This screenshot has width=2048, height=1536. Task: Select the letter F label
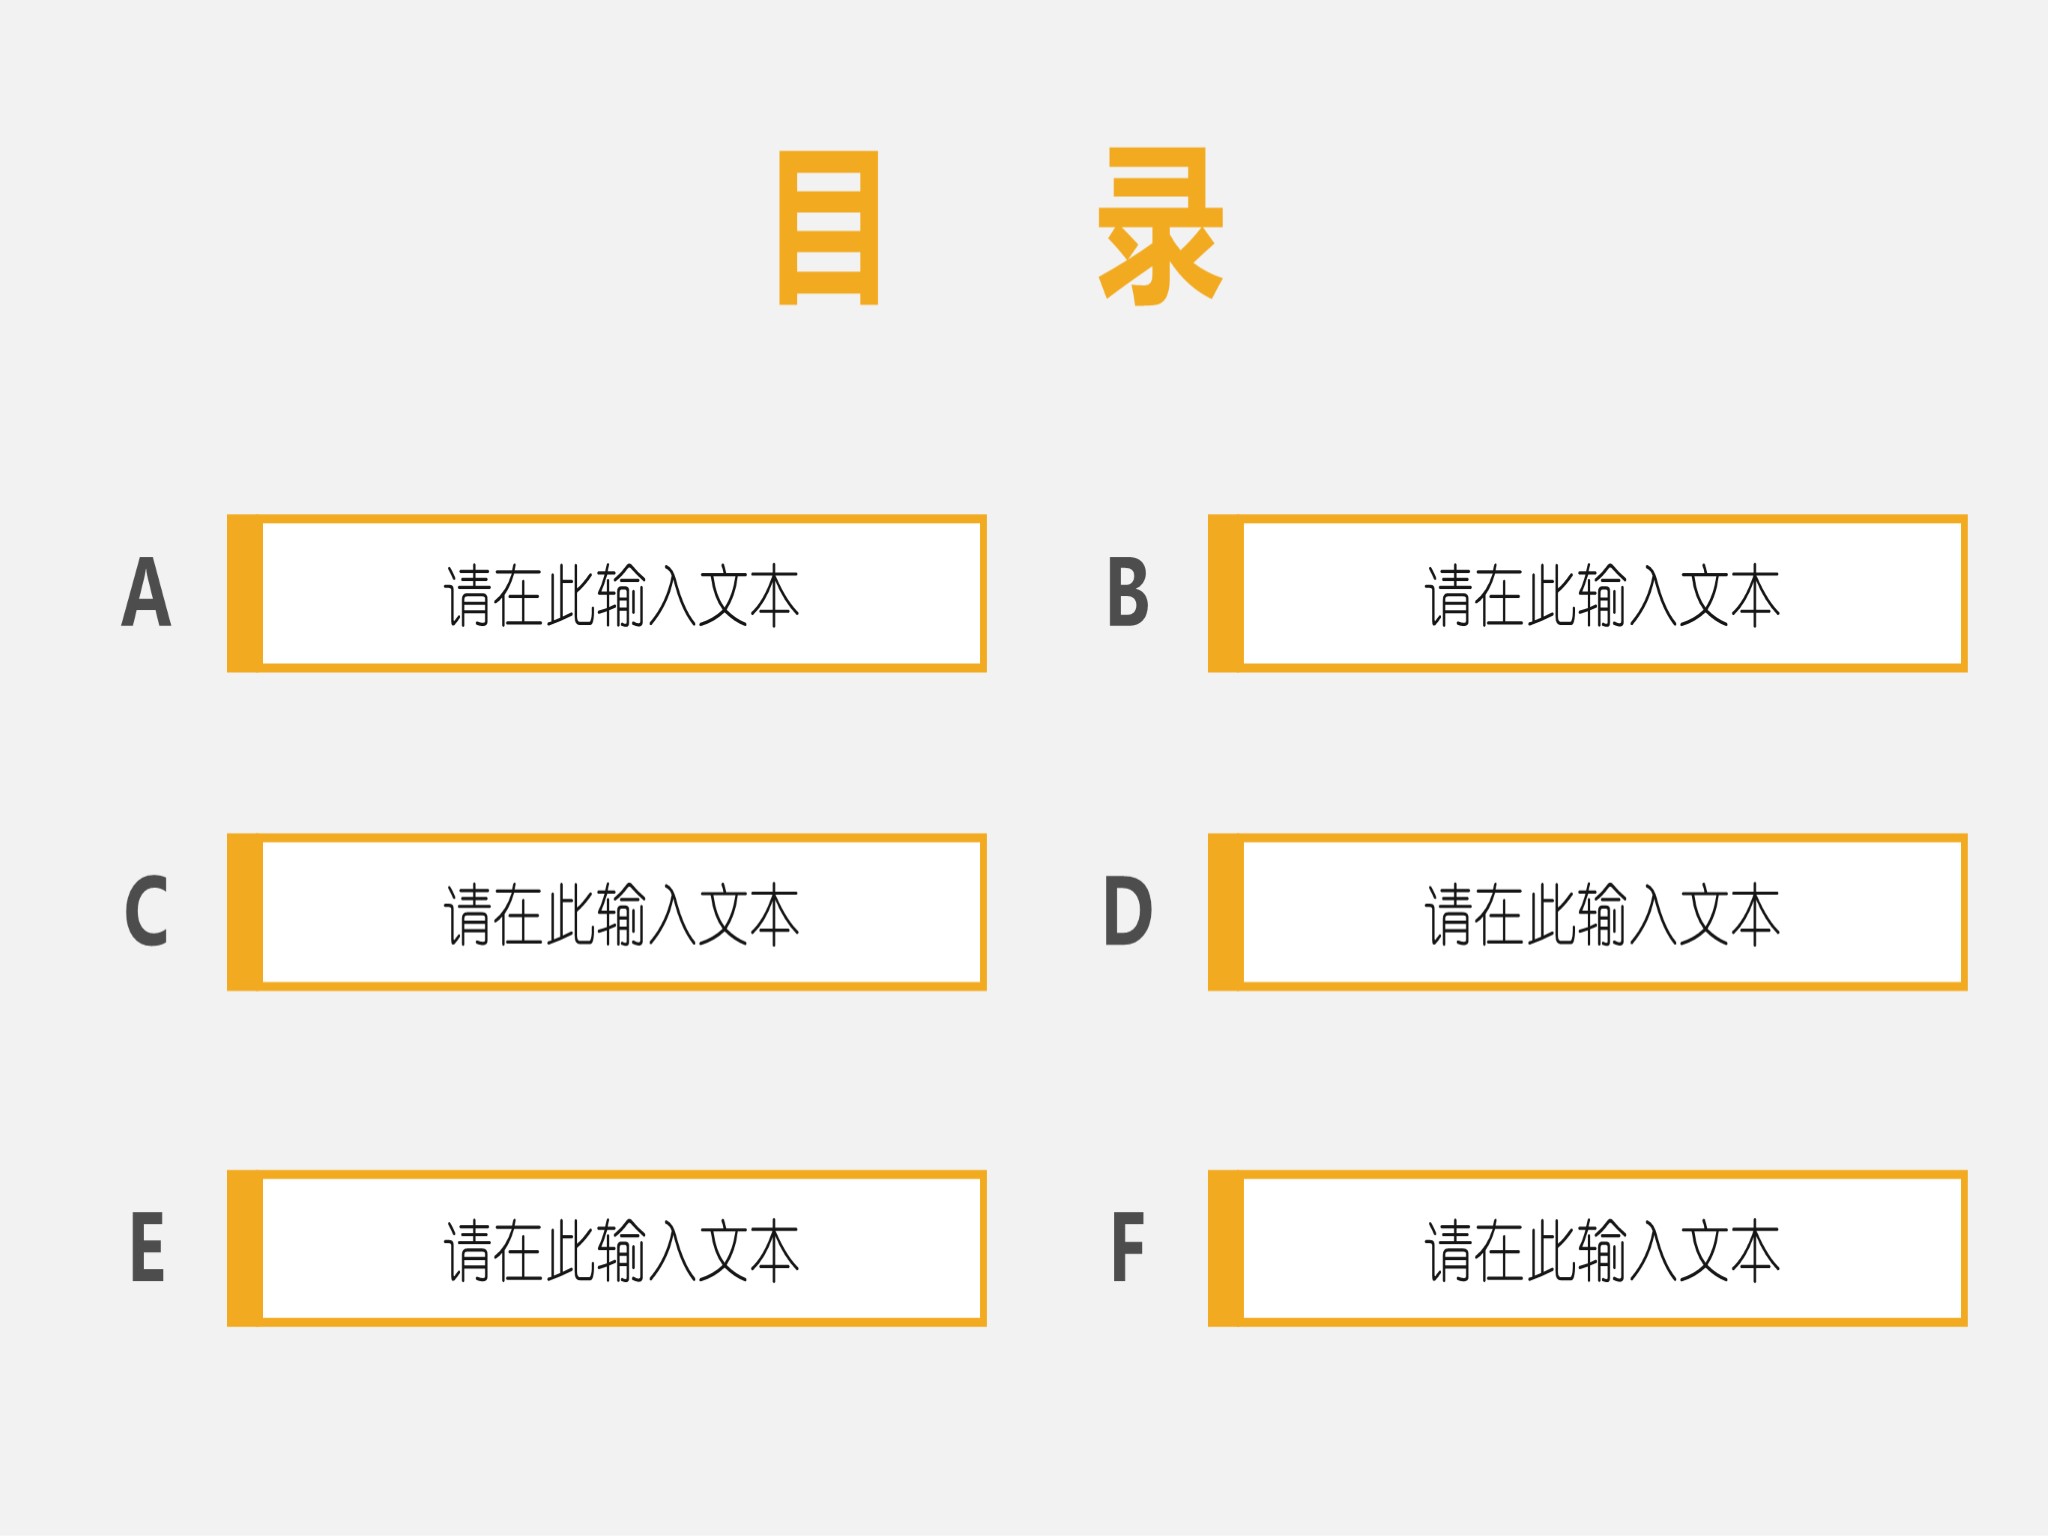click(x=1128, y=1247)
